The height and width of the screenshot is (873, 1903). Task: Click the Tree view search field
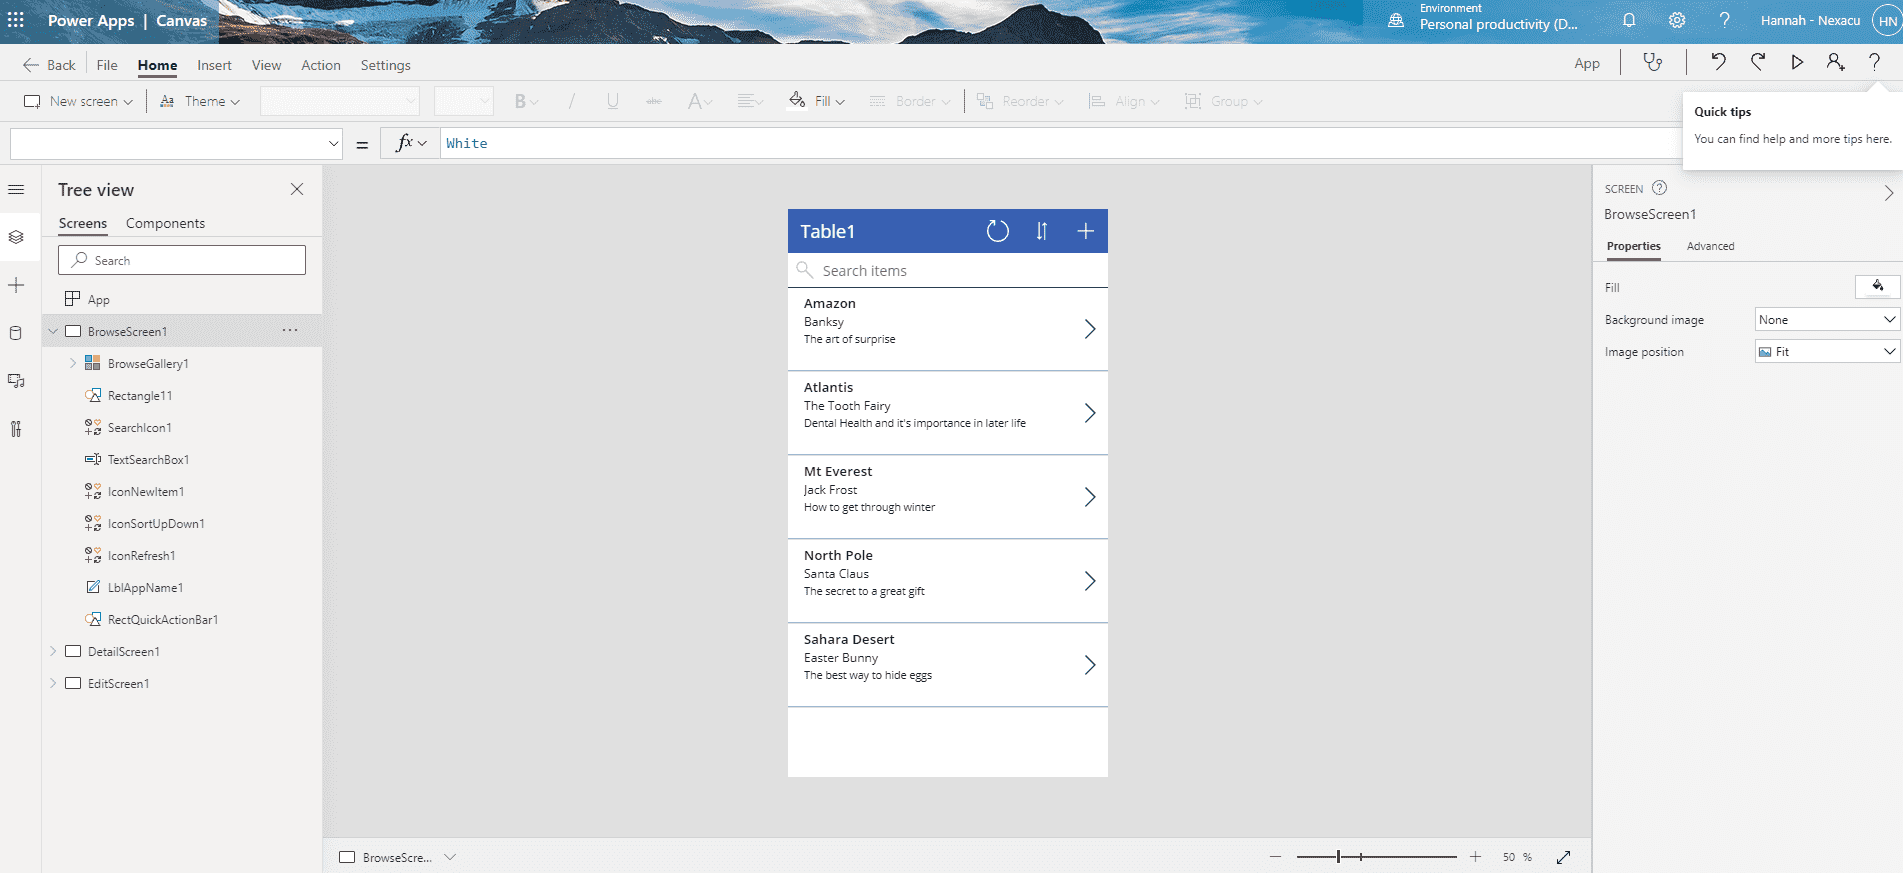[182, 260]
